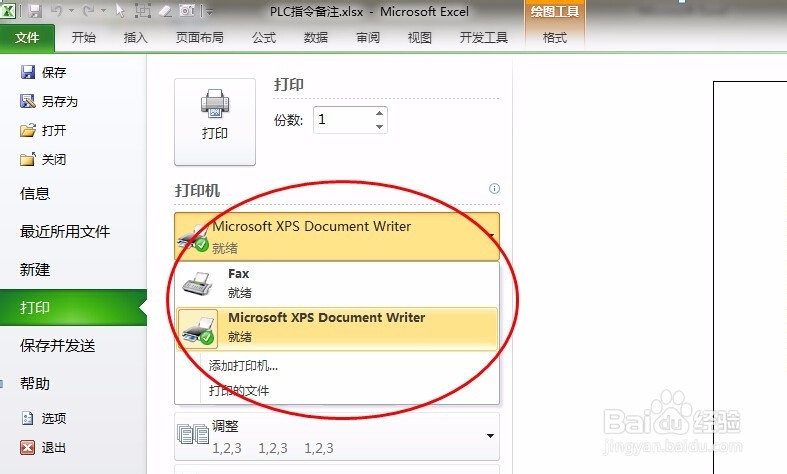Click the Excel application icon in title bar
This screenshot has height=474, width=787.
[x=8, y=10]
